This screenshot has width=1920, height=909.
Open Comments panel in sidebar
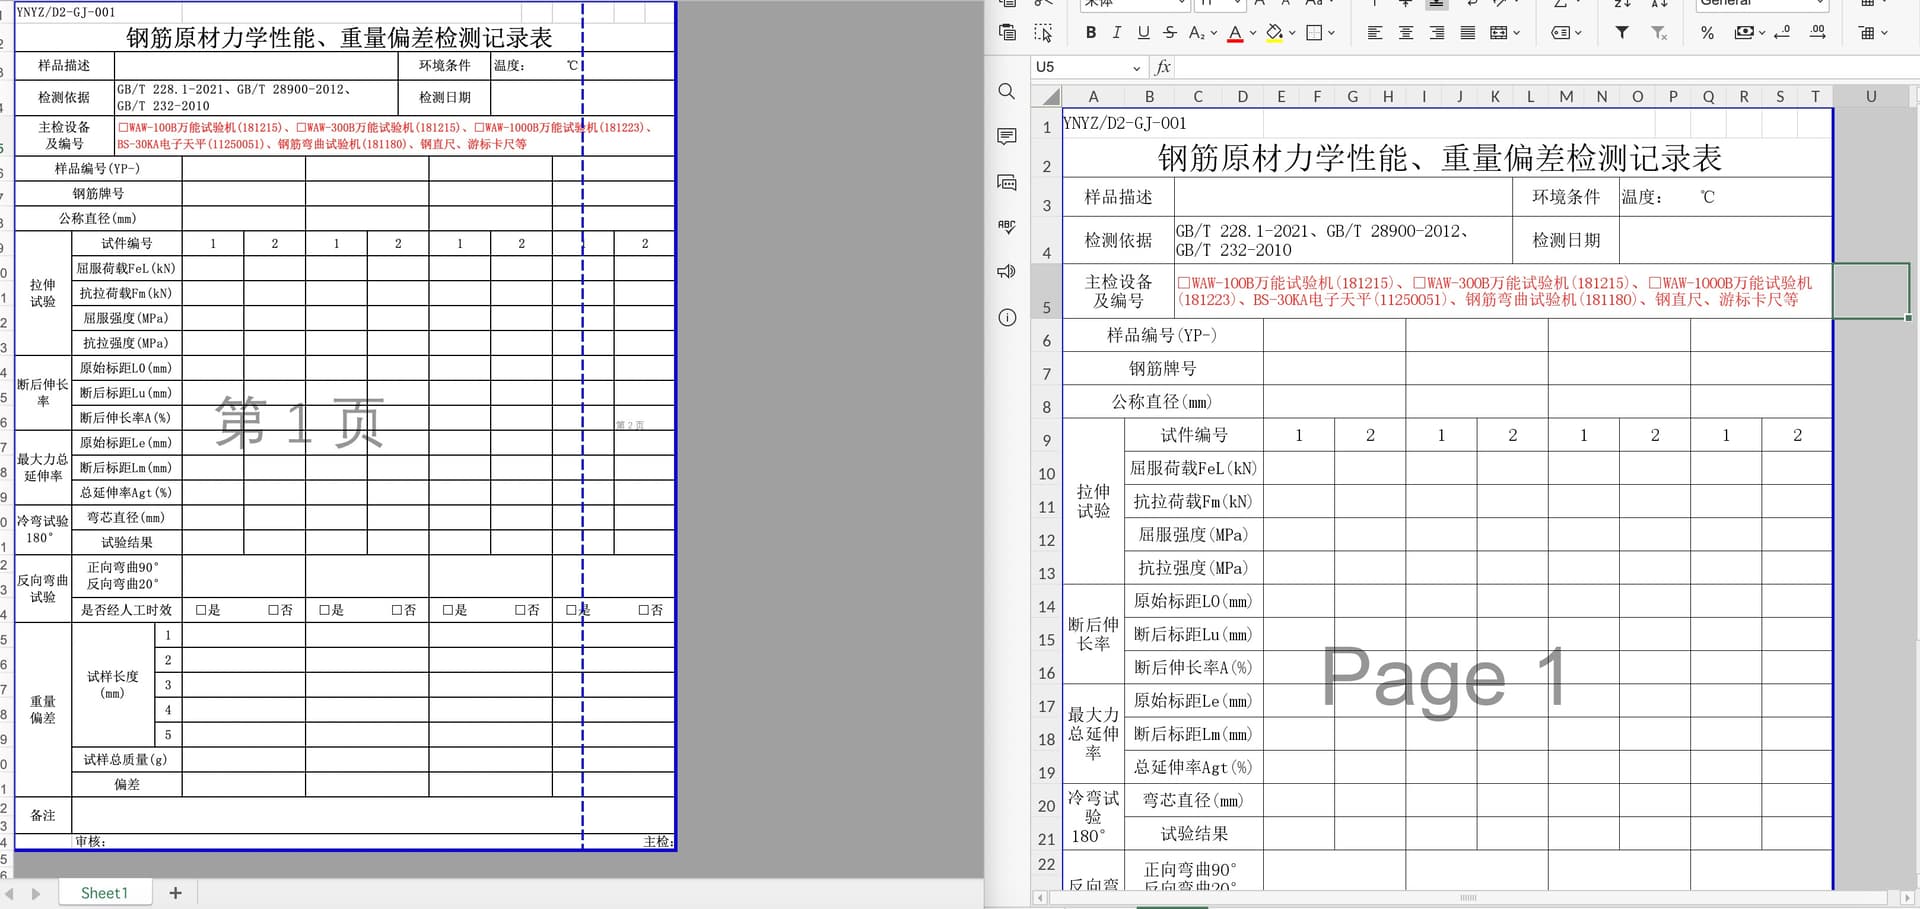[1007, 137]
